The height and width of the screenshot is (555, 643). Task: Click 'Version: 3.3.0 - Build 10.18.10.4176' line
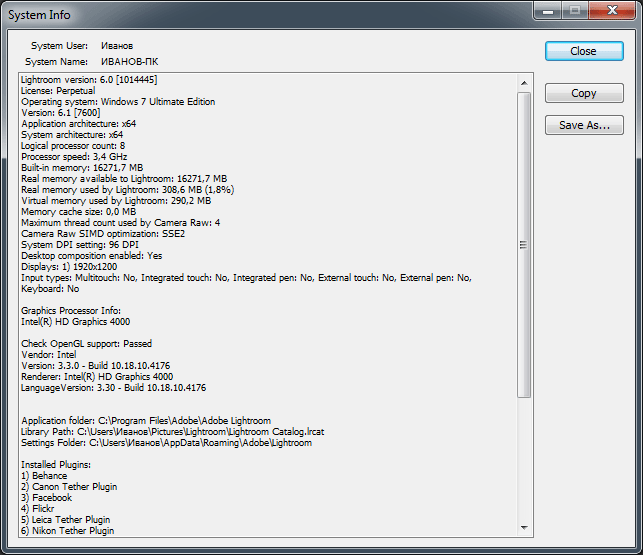[x=96, y=366]
